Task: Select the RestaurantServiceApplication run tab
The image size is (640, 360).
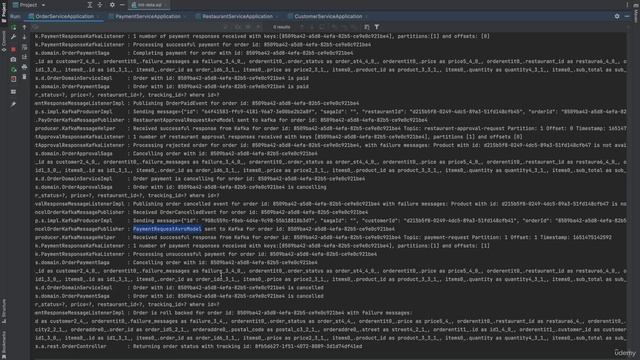Action: 237,16
